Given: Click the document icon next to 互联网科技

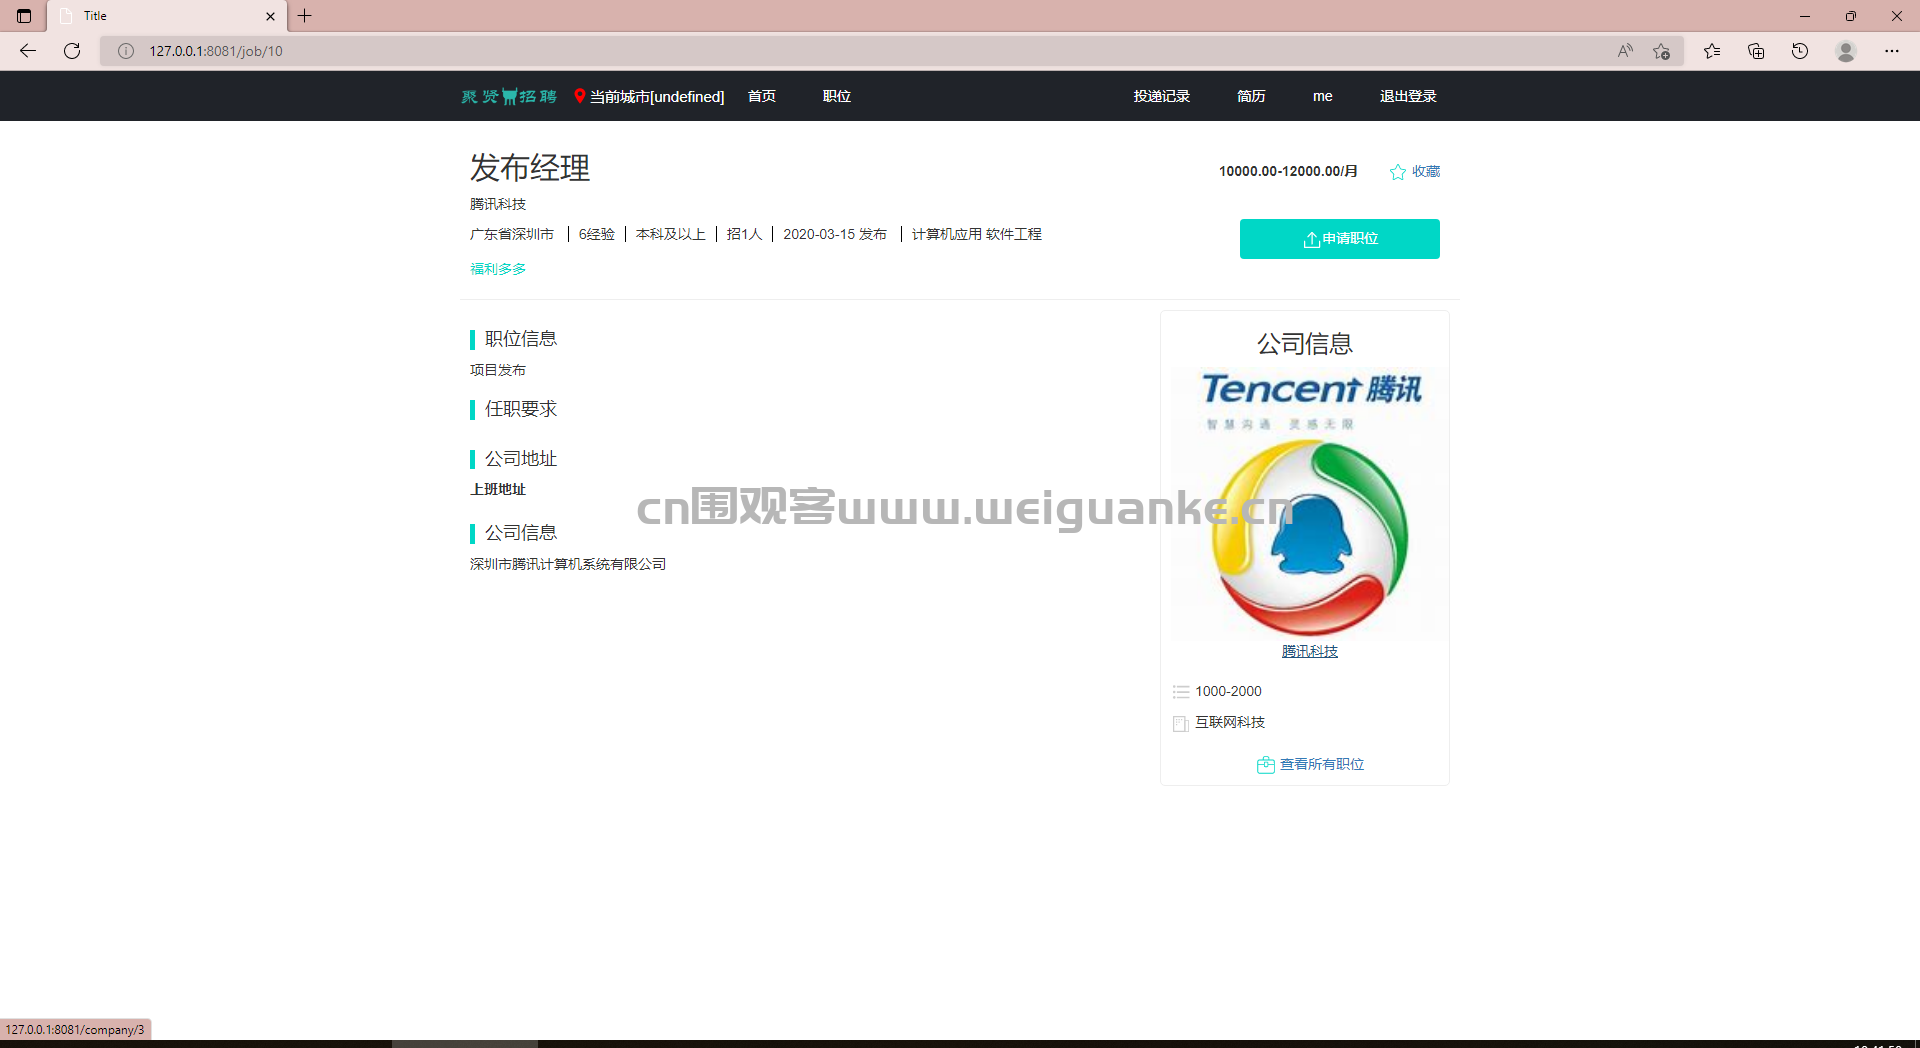Looking at the screenshot, I should pyautogui.click(x=1181, y=723).
